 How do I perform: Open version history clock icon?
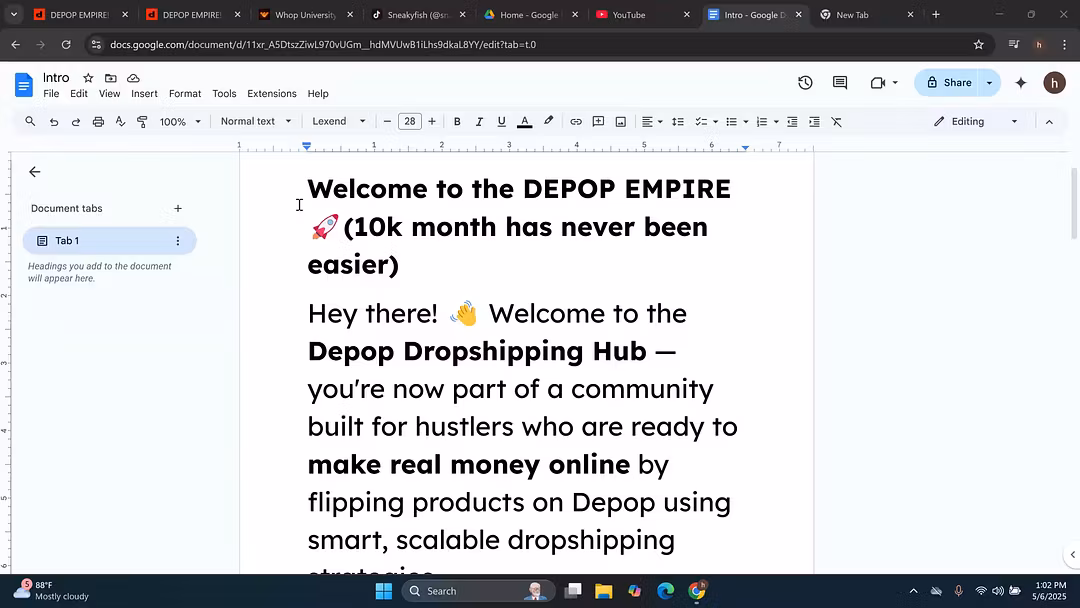pyautogui.click(x=805, y=83)
